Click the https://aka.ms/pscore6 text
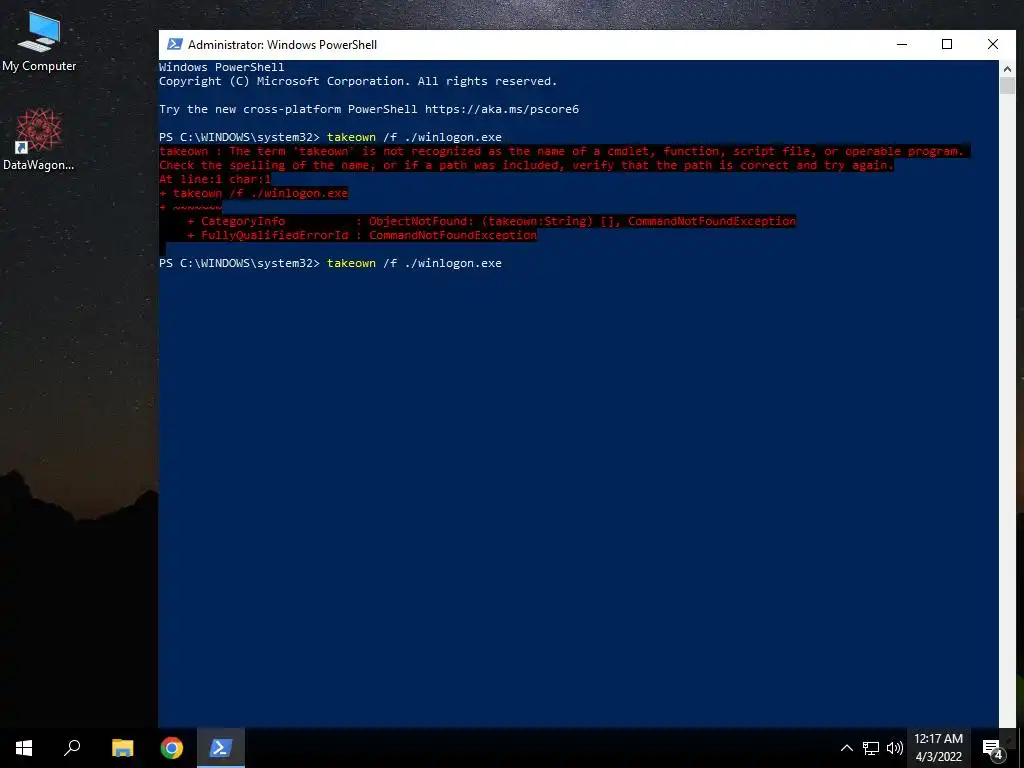The image size is (1024, 768). coord(502,109)
